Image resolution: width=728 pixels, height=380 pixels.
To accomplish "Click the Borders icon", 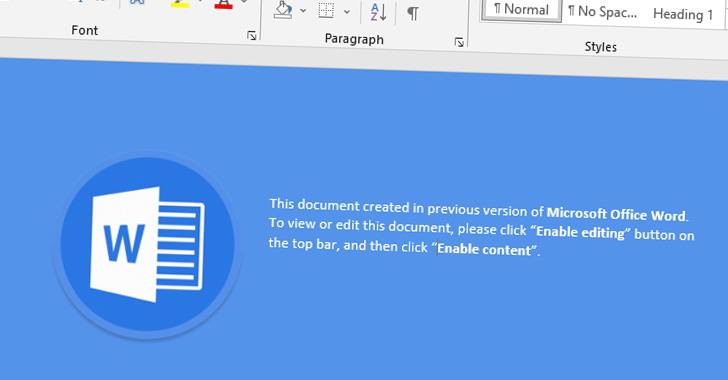I will 326,11.
